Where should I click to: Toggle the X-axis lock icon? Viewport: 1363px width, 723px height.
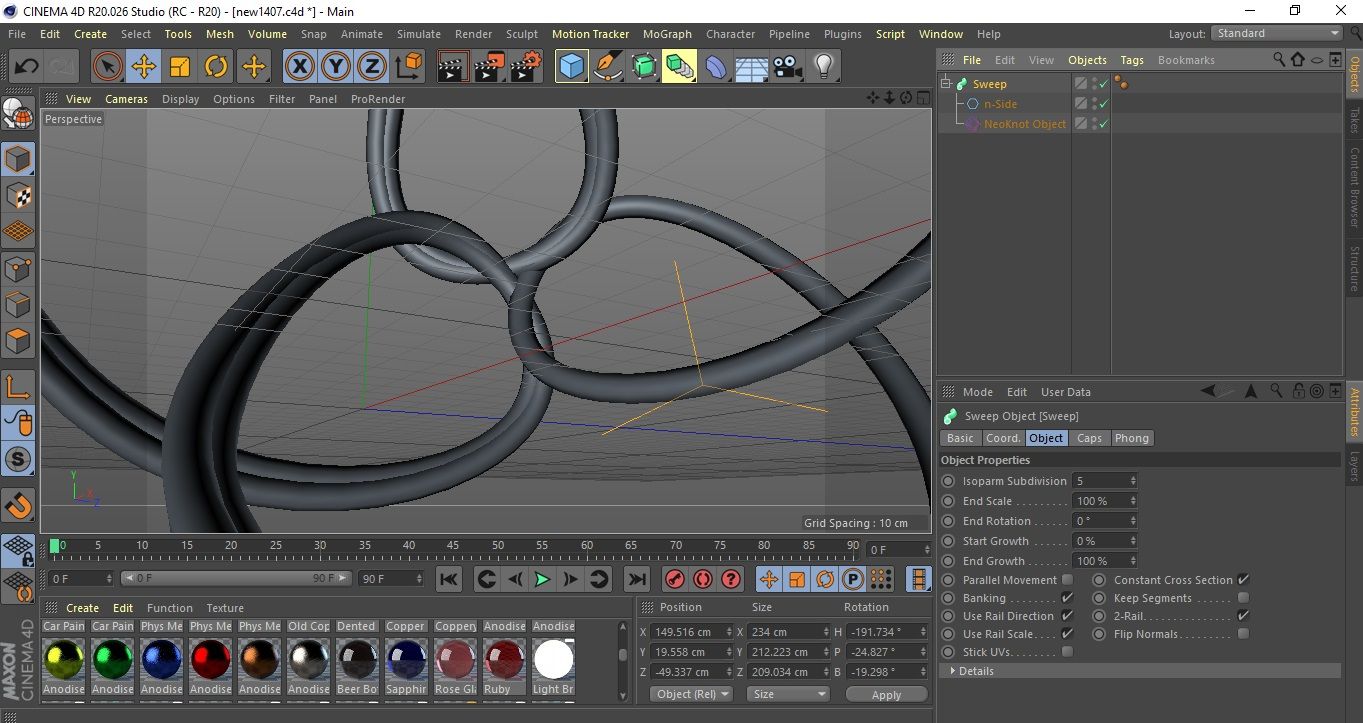299,67
